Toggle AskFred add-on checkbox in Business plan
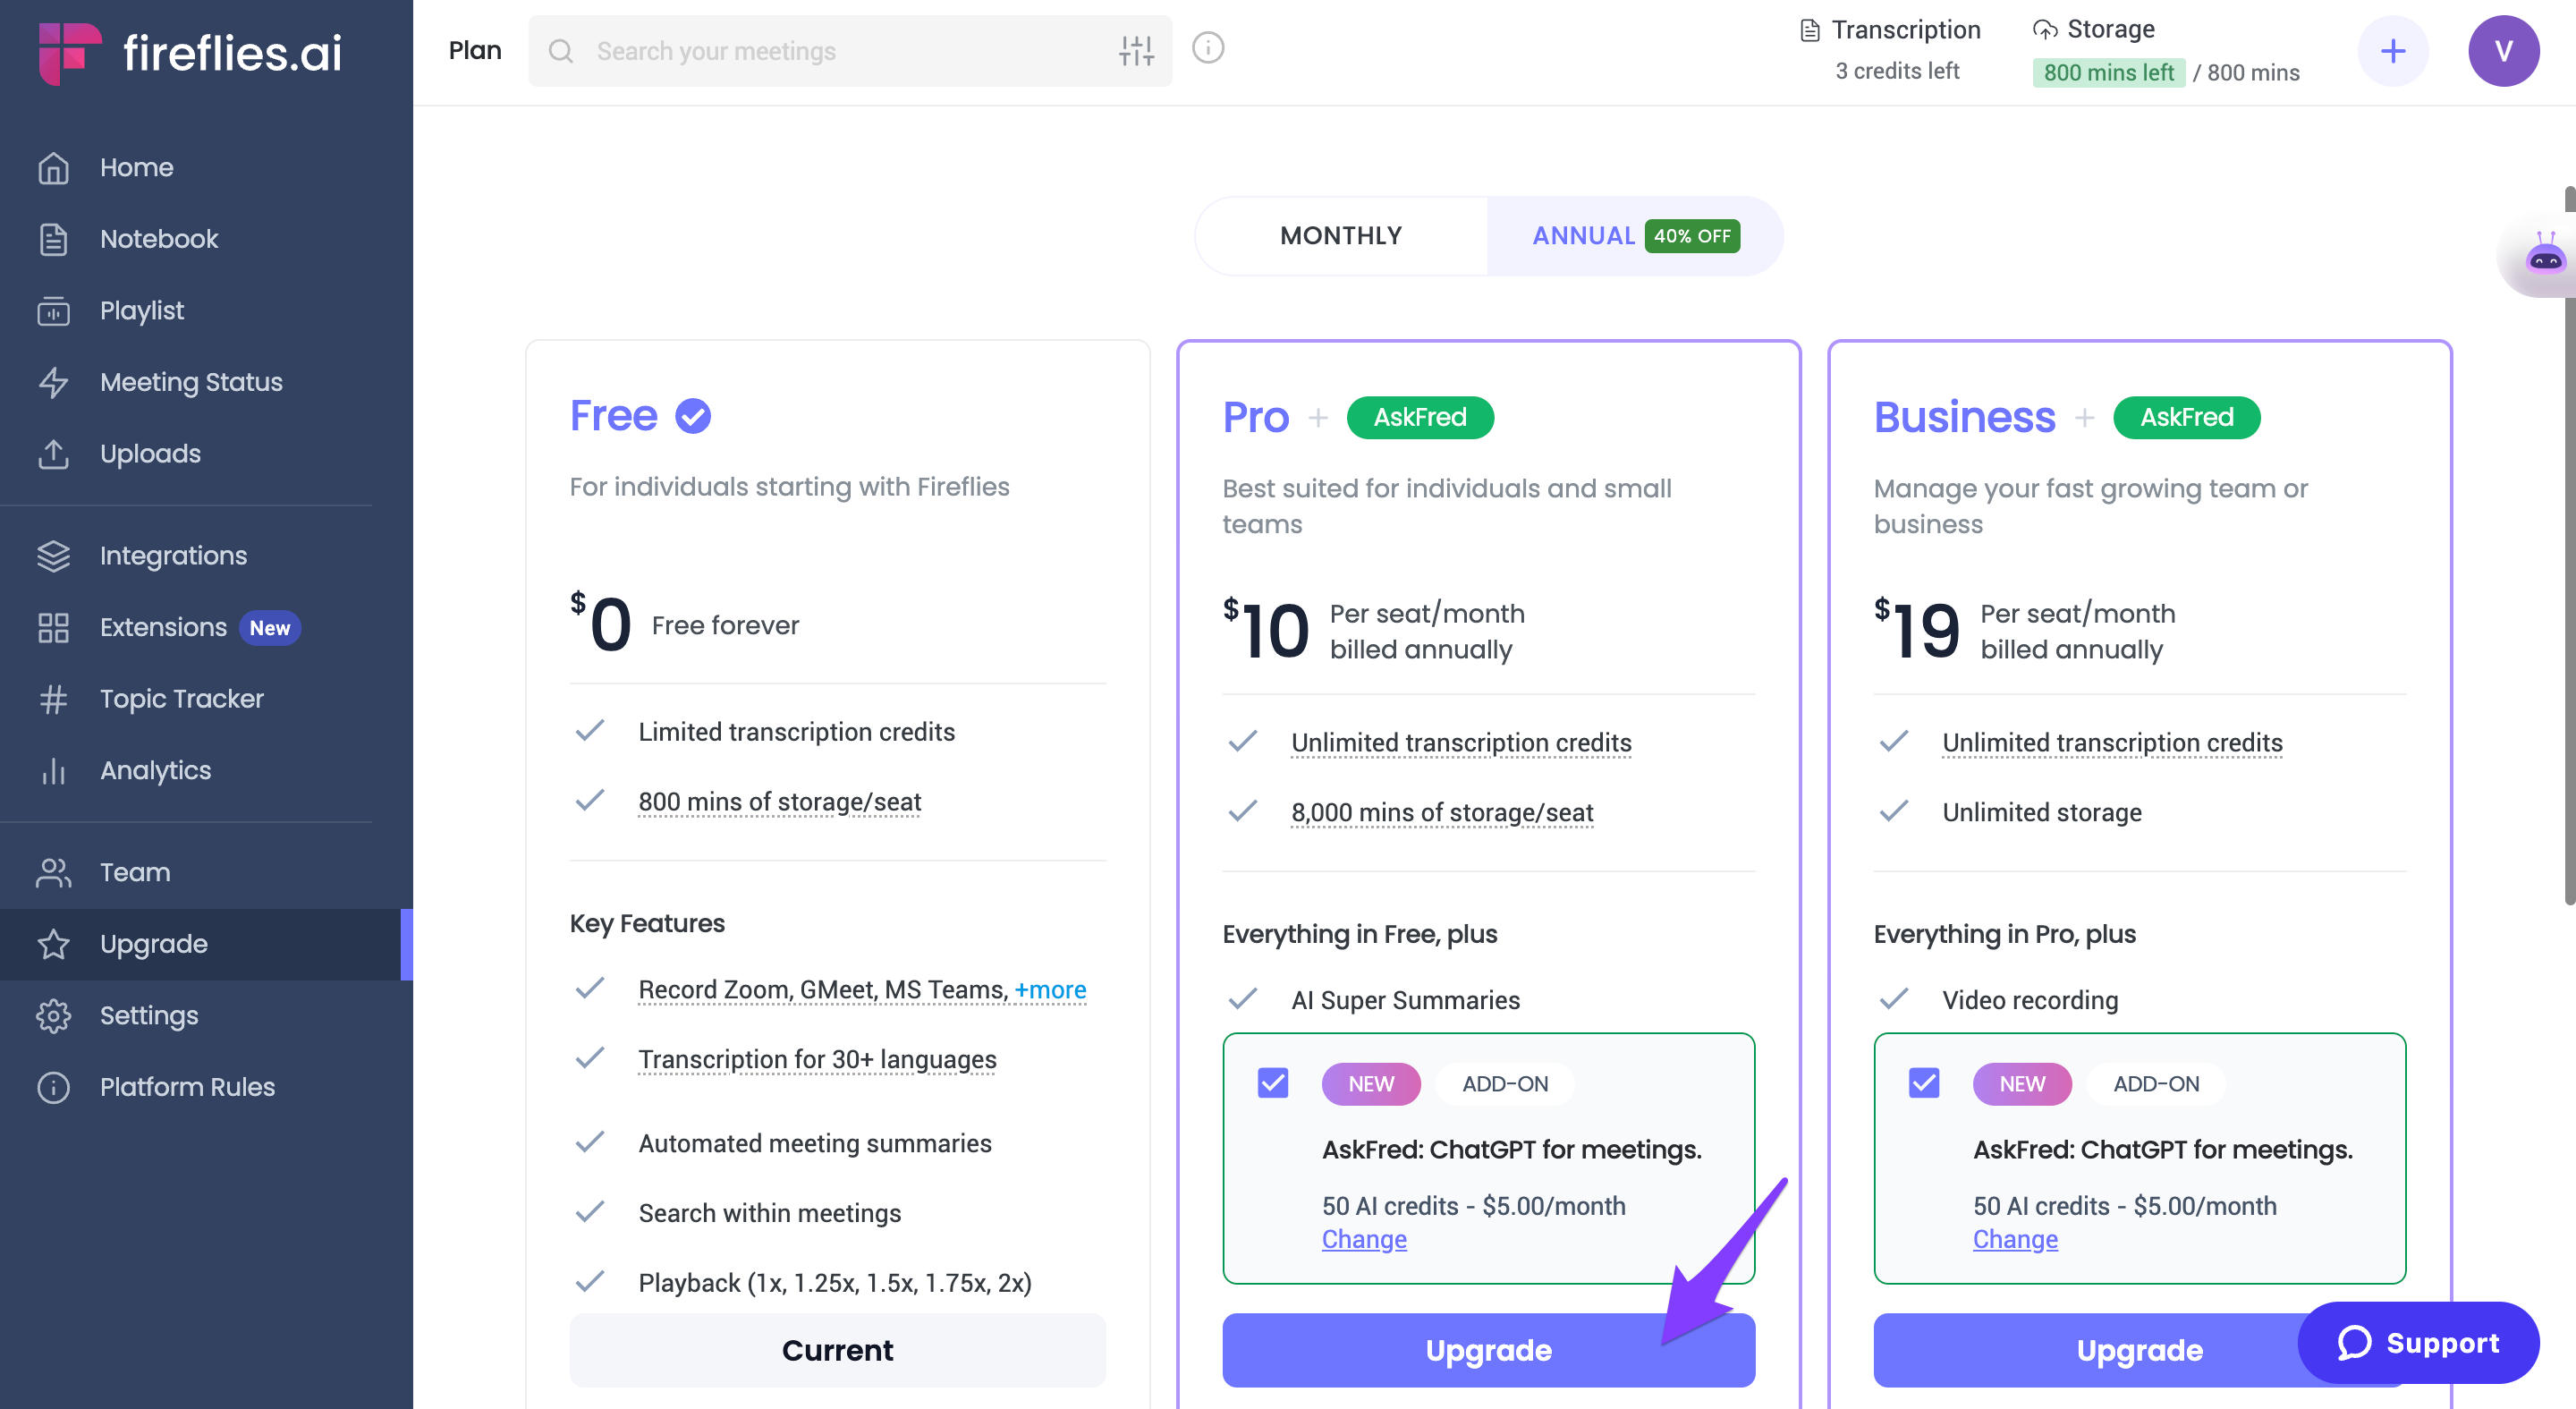 1924,1083
